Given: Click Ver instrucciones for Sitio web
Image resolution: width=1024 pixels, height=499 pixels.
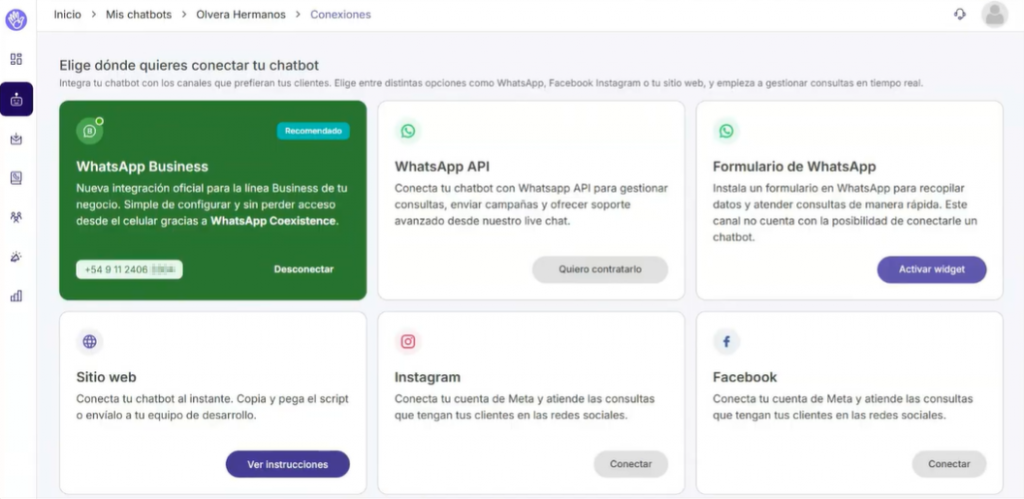Looking at the screenshot, I should pos(287,464).
